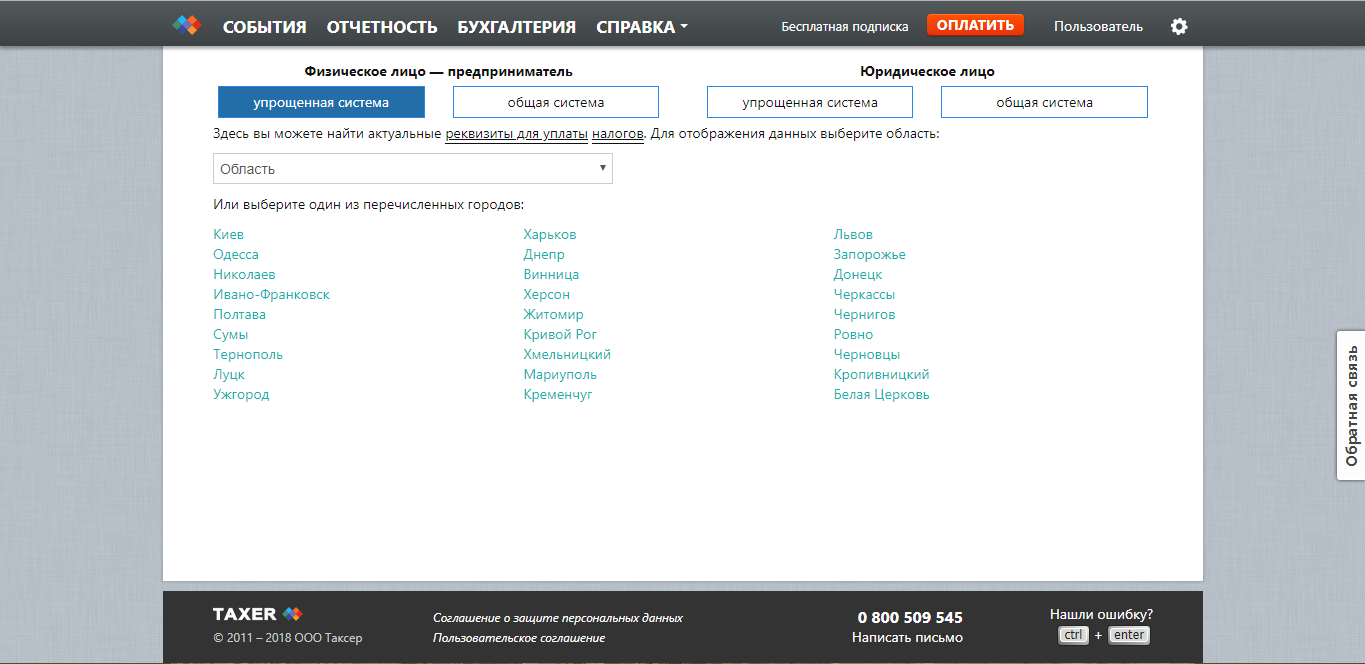The width and height of the screenshot is (1365, 664).
Task: Expand the СПРАВКА dropdown menu
Action: click(642, 27)
